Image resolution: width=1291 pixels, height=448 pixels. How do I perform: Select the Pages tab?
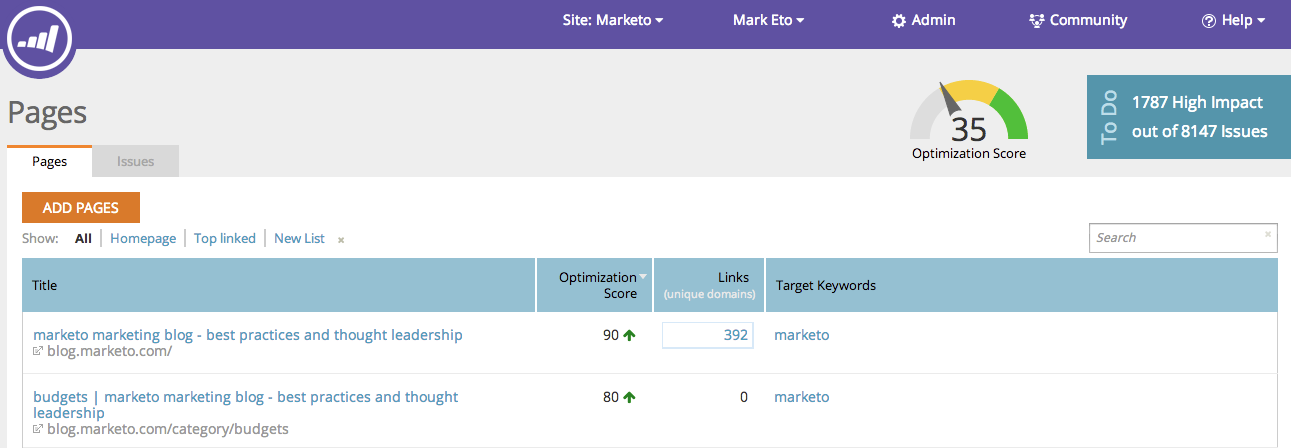click(x=50, y=161)
